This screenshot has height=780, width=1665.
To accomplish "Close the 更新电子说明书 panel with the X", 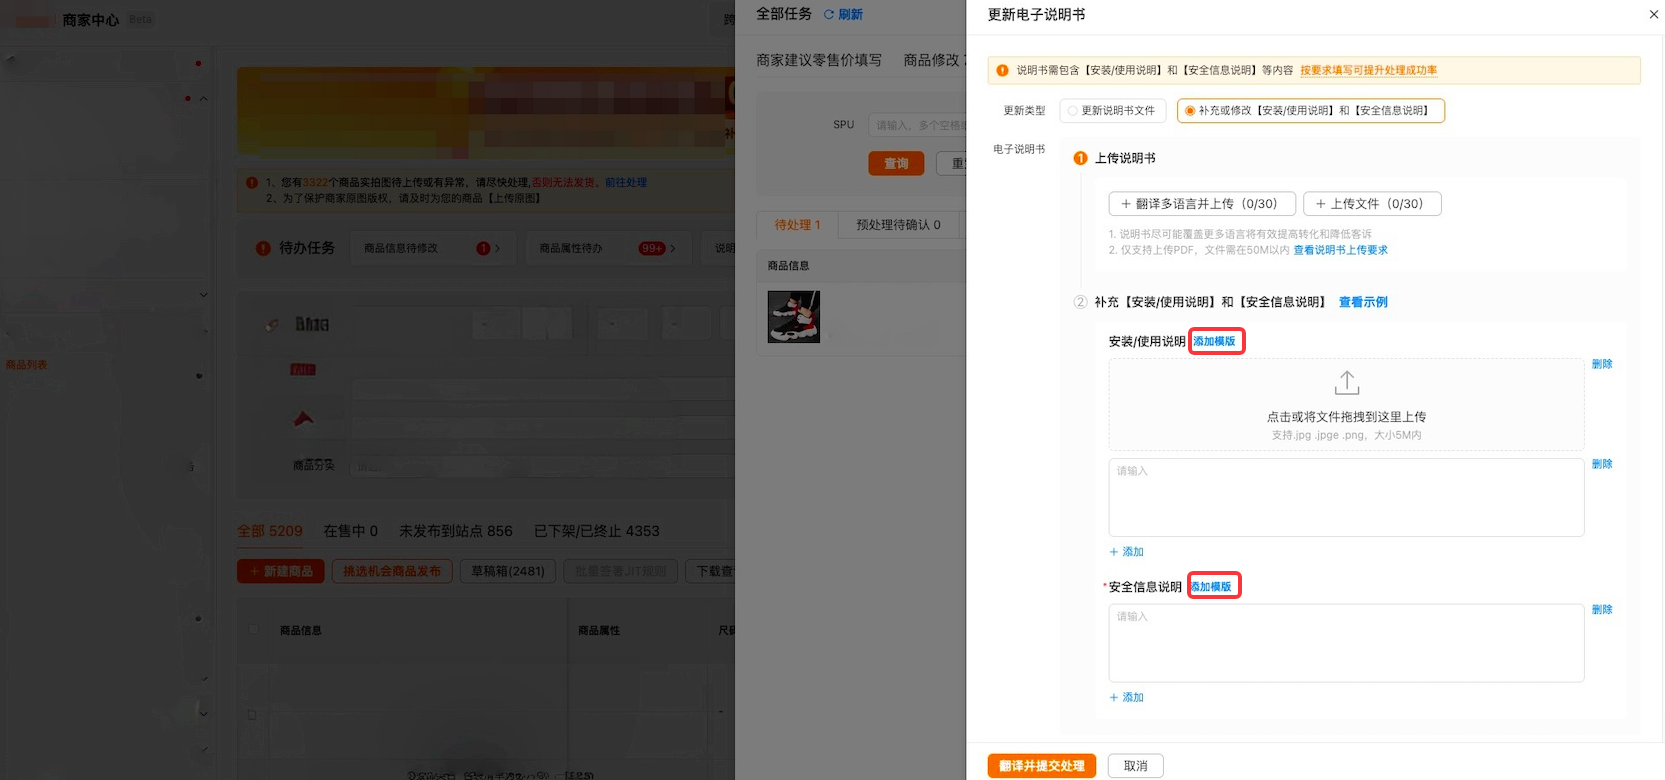I will tap(1653, 15).
